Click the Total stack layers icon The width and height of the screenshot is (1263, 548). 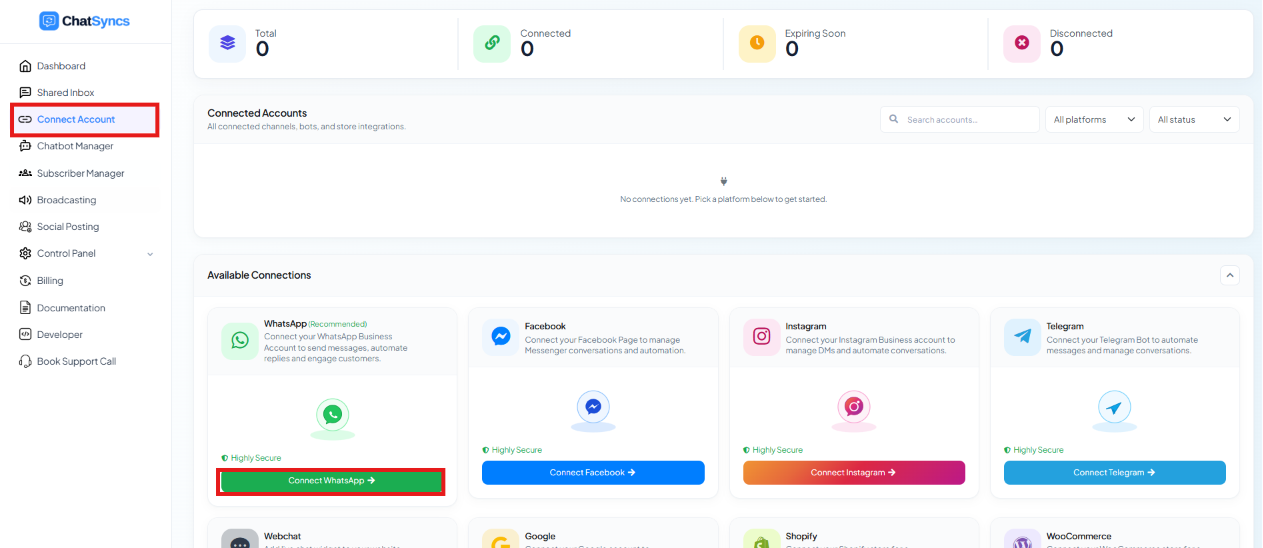pos(227,43)
